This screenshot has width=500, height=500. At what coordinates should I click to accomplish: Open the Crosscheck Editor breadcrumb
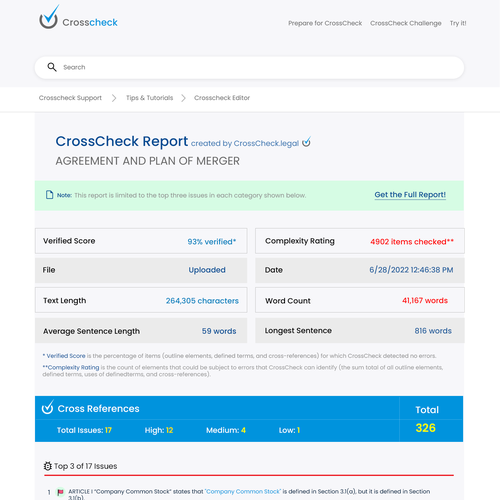tap(222, 98)
